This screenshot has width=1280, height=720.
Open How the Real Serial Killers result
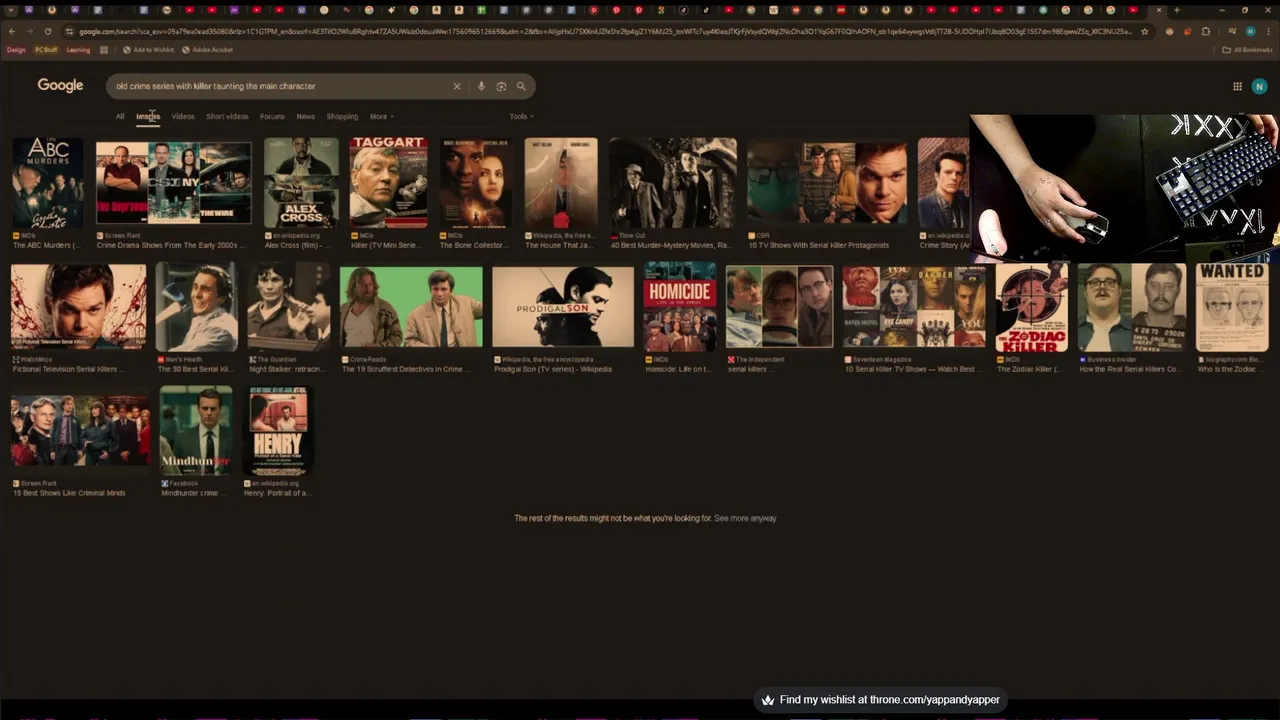pos(1132,306)
